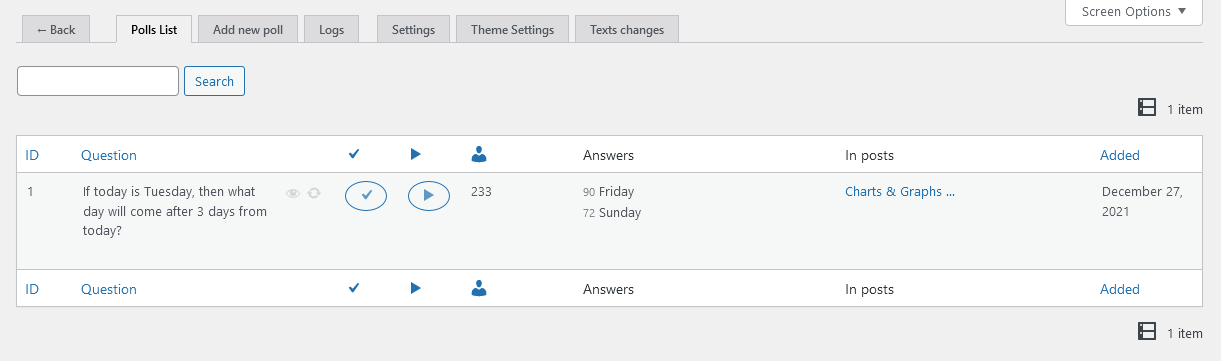Image resolution: width=1221 pixels, height=361 pixels.
Task: Sort by the top voters person icon header
Action: [479, 154]
